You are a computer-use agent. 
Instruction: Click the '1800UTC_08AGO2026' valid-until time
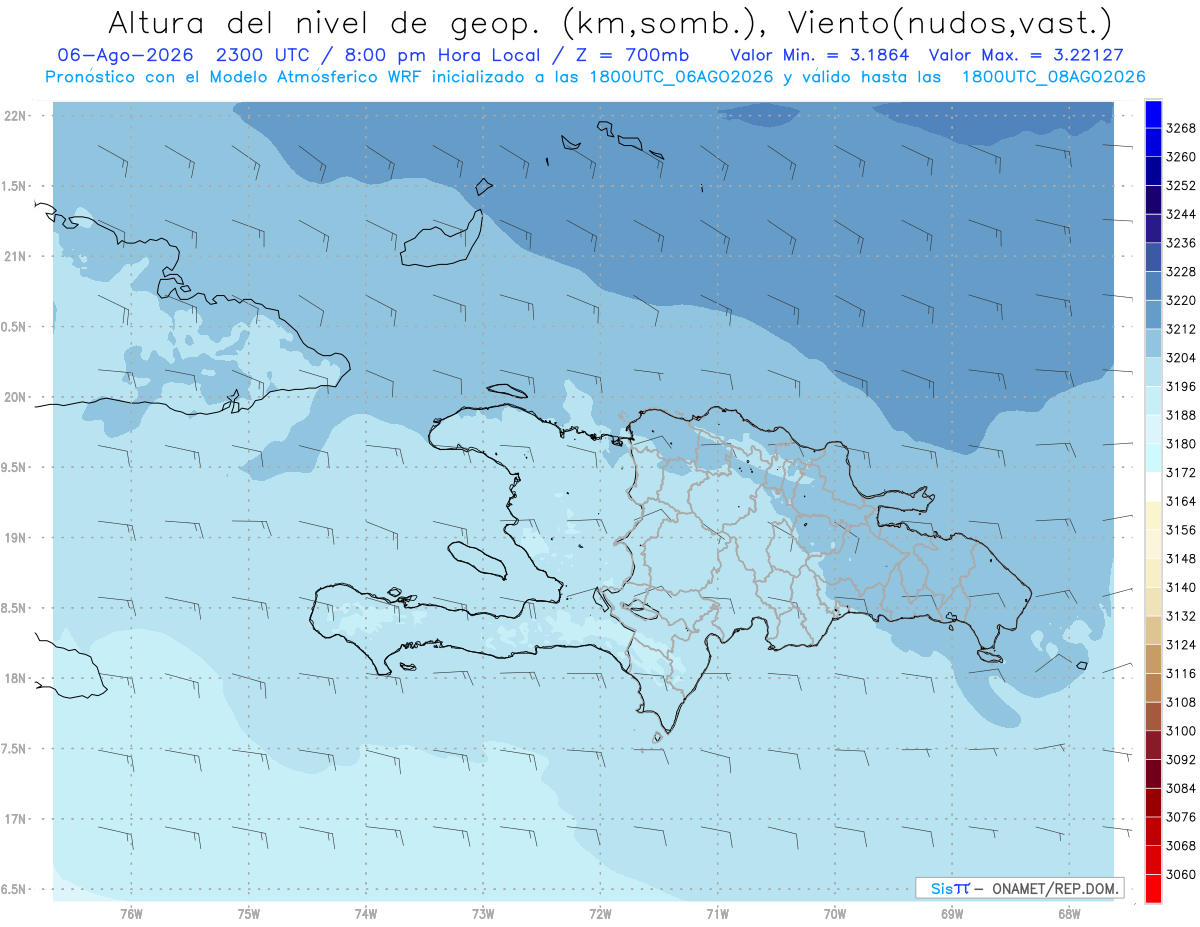[1053, 77]
